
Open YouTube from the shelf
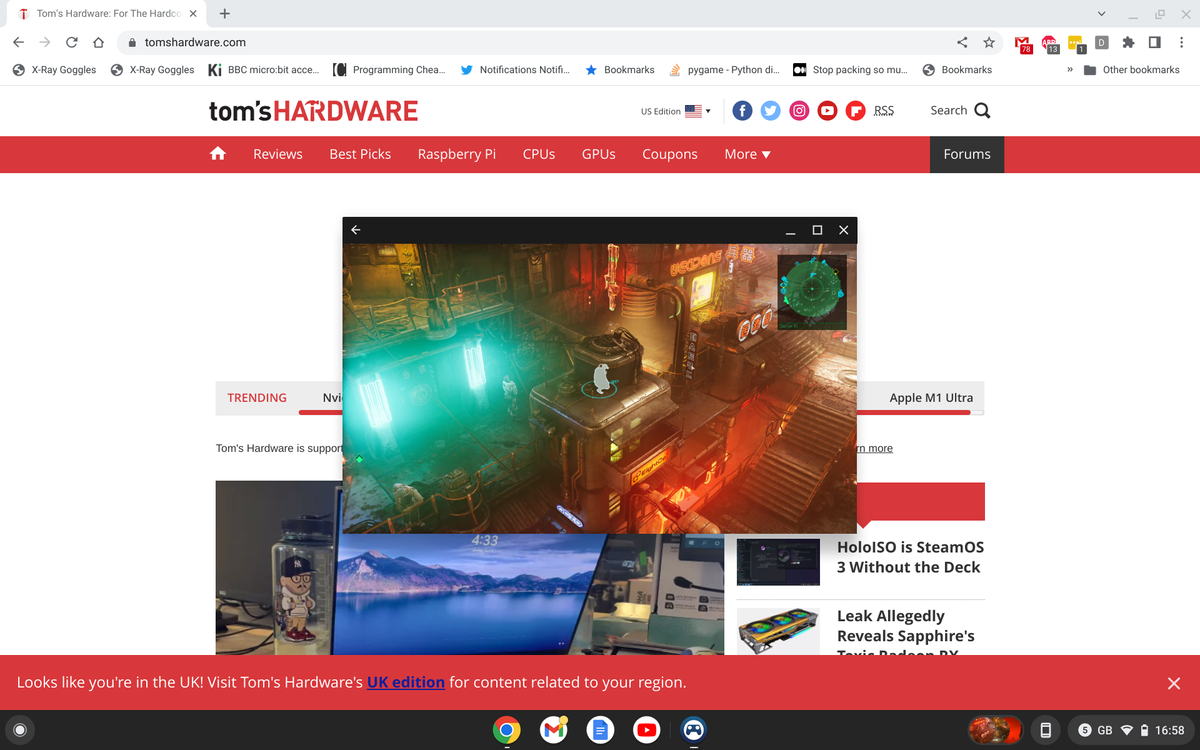[x=646, y=730]
